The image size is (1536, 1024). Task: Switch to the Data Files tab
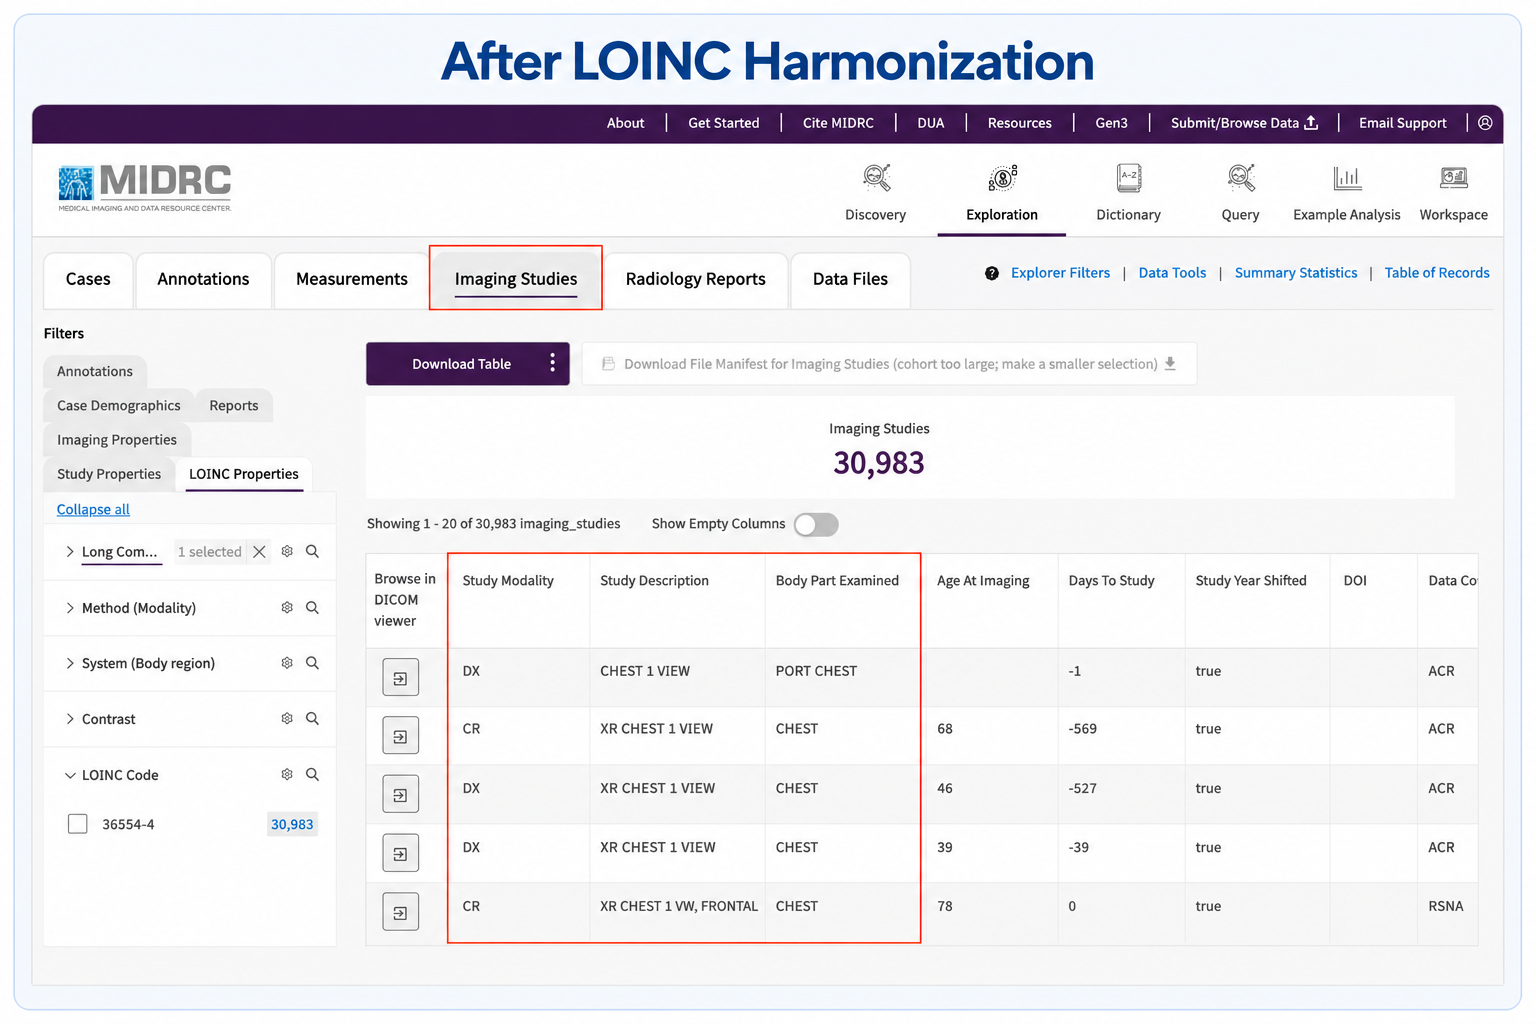pyautogui.click(x=850, y=280)
